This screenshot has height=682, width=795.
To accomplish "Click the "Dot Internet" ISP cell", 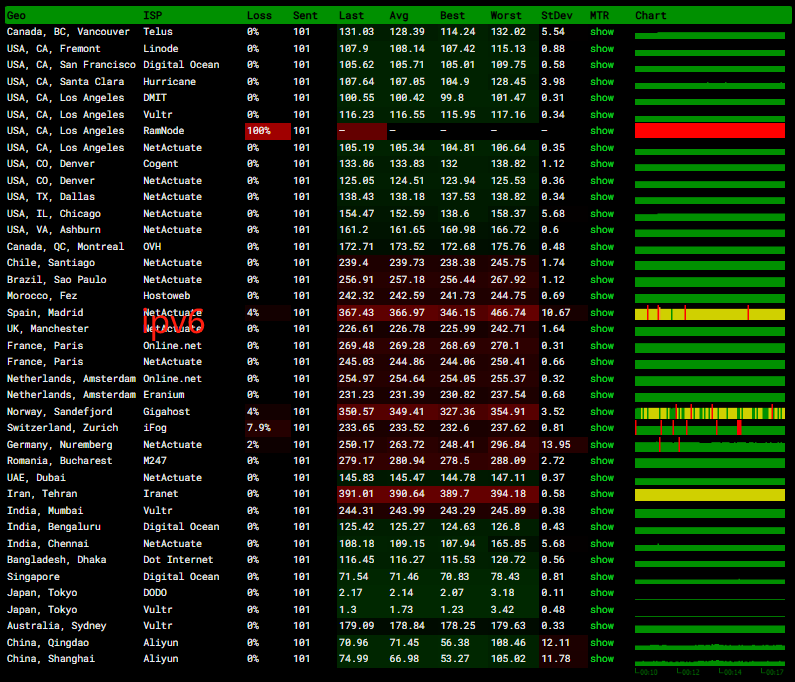I will pos(178,560).
